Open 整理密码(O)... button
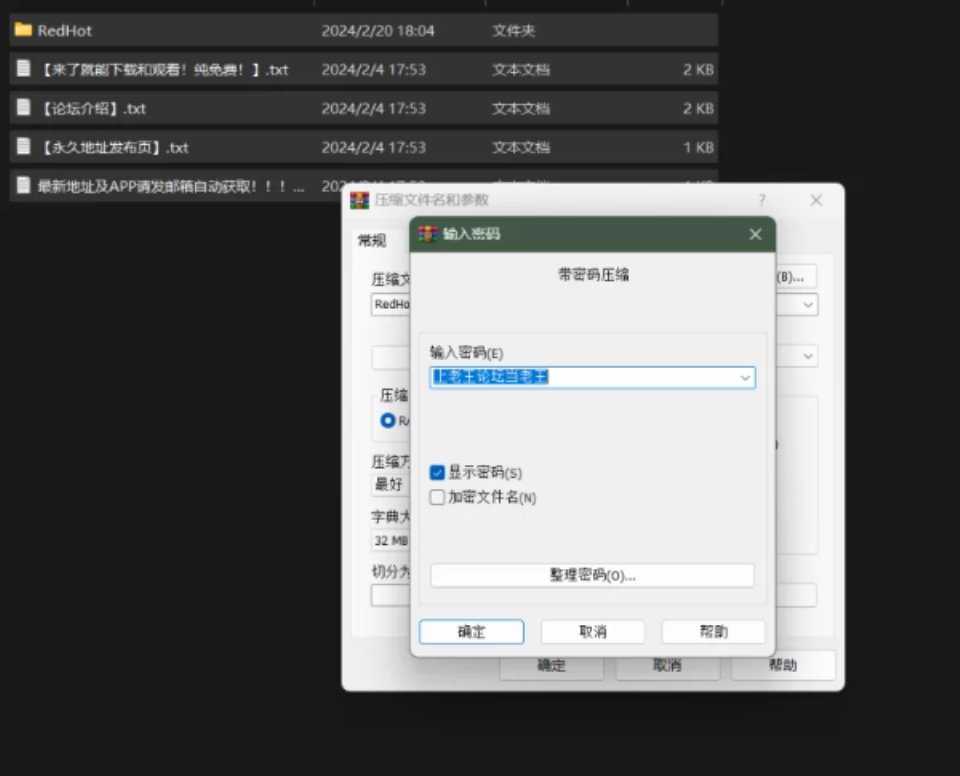 click(592, 575)
